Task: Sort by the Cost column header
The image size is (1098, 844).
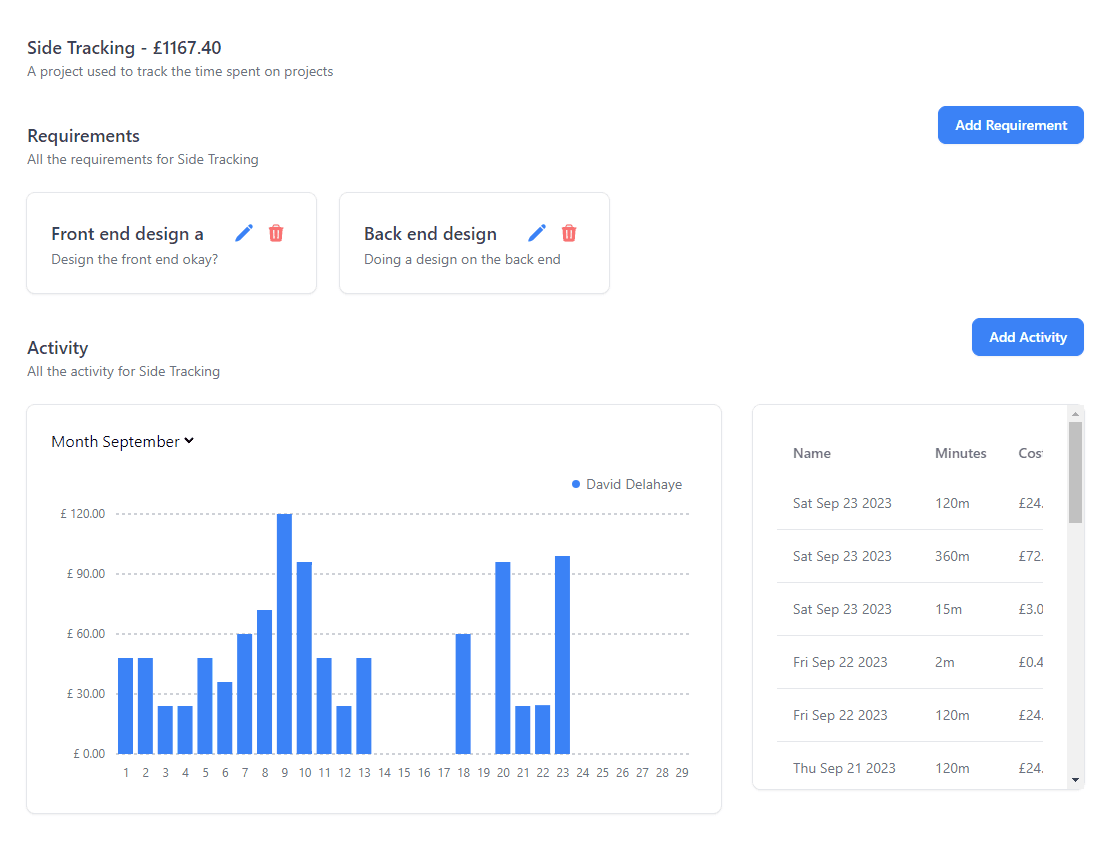Action: tap(1031, 453)
